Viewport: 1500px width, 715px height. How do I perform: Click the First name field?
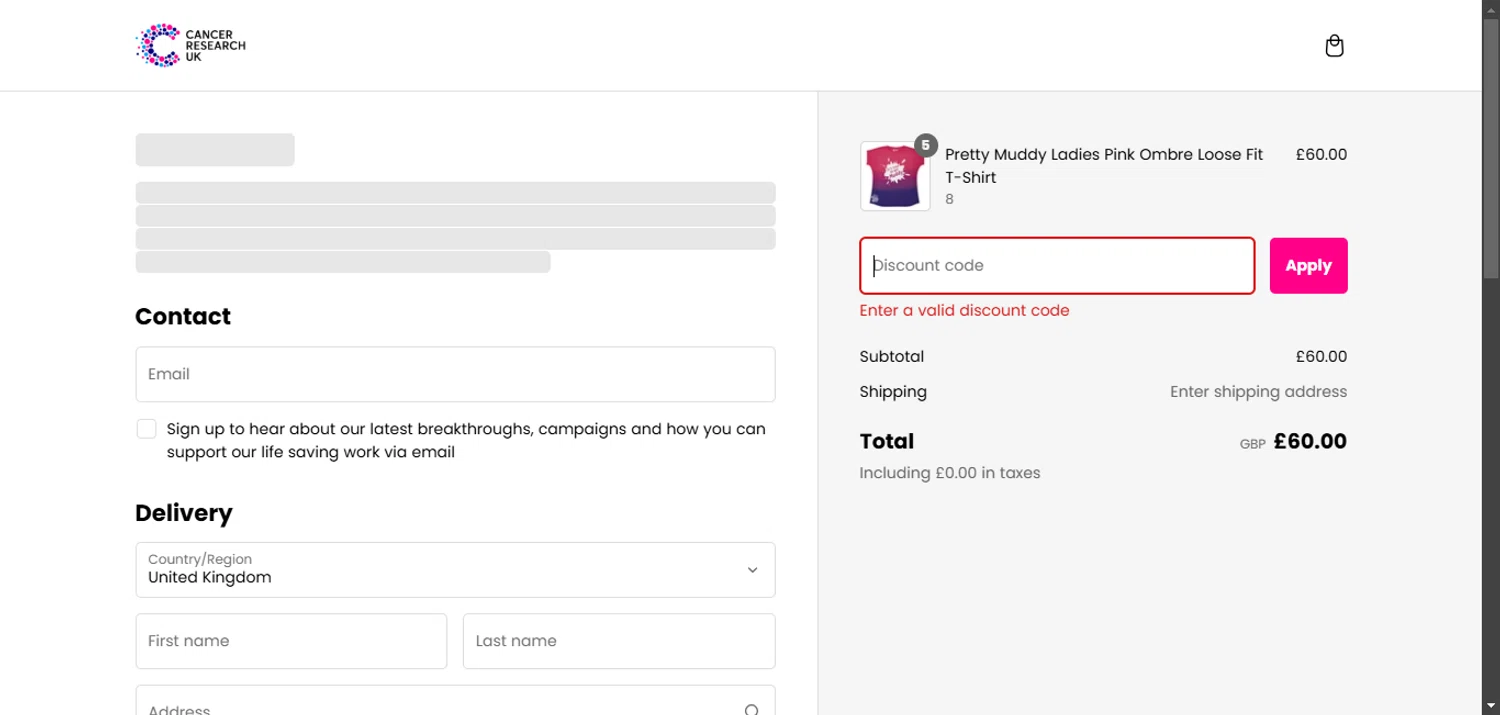(291, 641)
